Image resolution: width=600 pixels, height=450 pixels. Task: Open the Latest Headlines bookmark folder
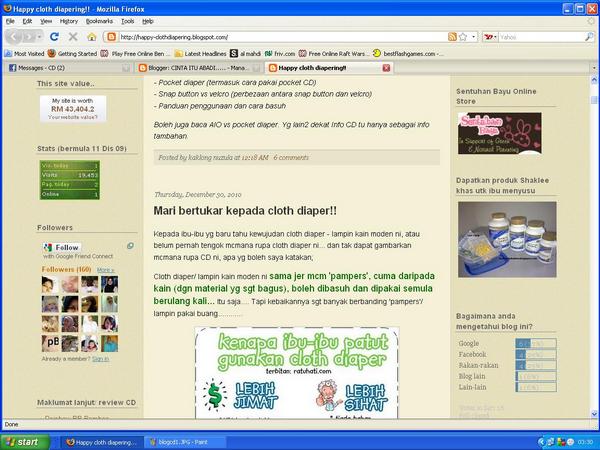200,54
